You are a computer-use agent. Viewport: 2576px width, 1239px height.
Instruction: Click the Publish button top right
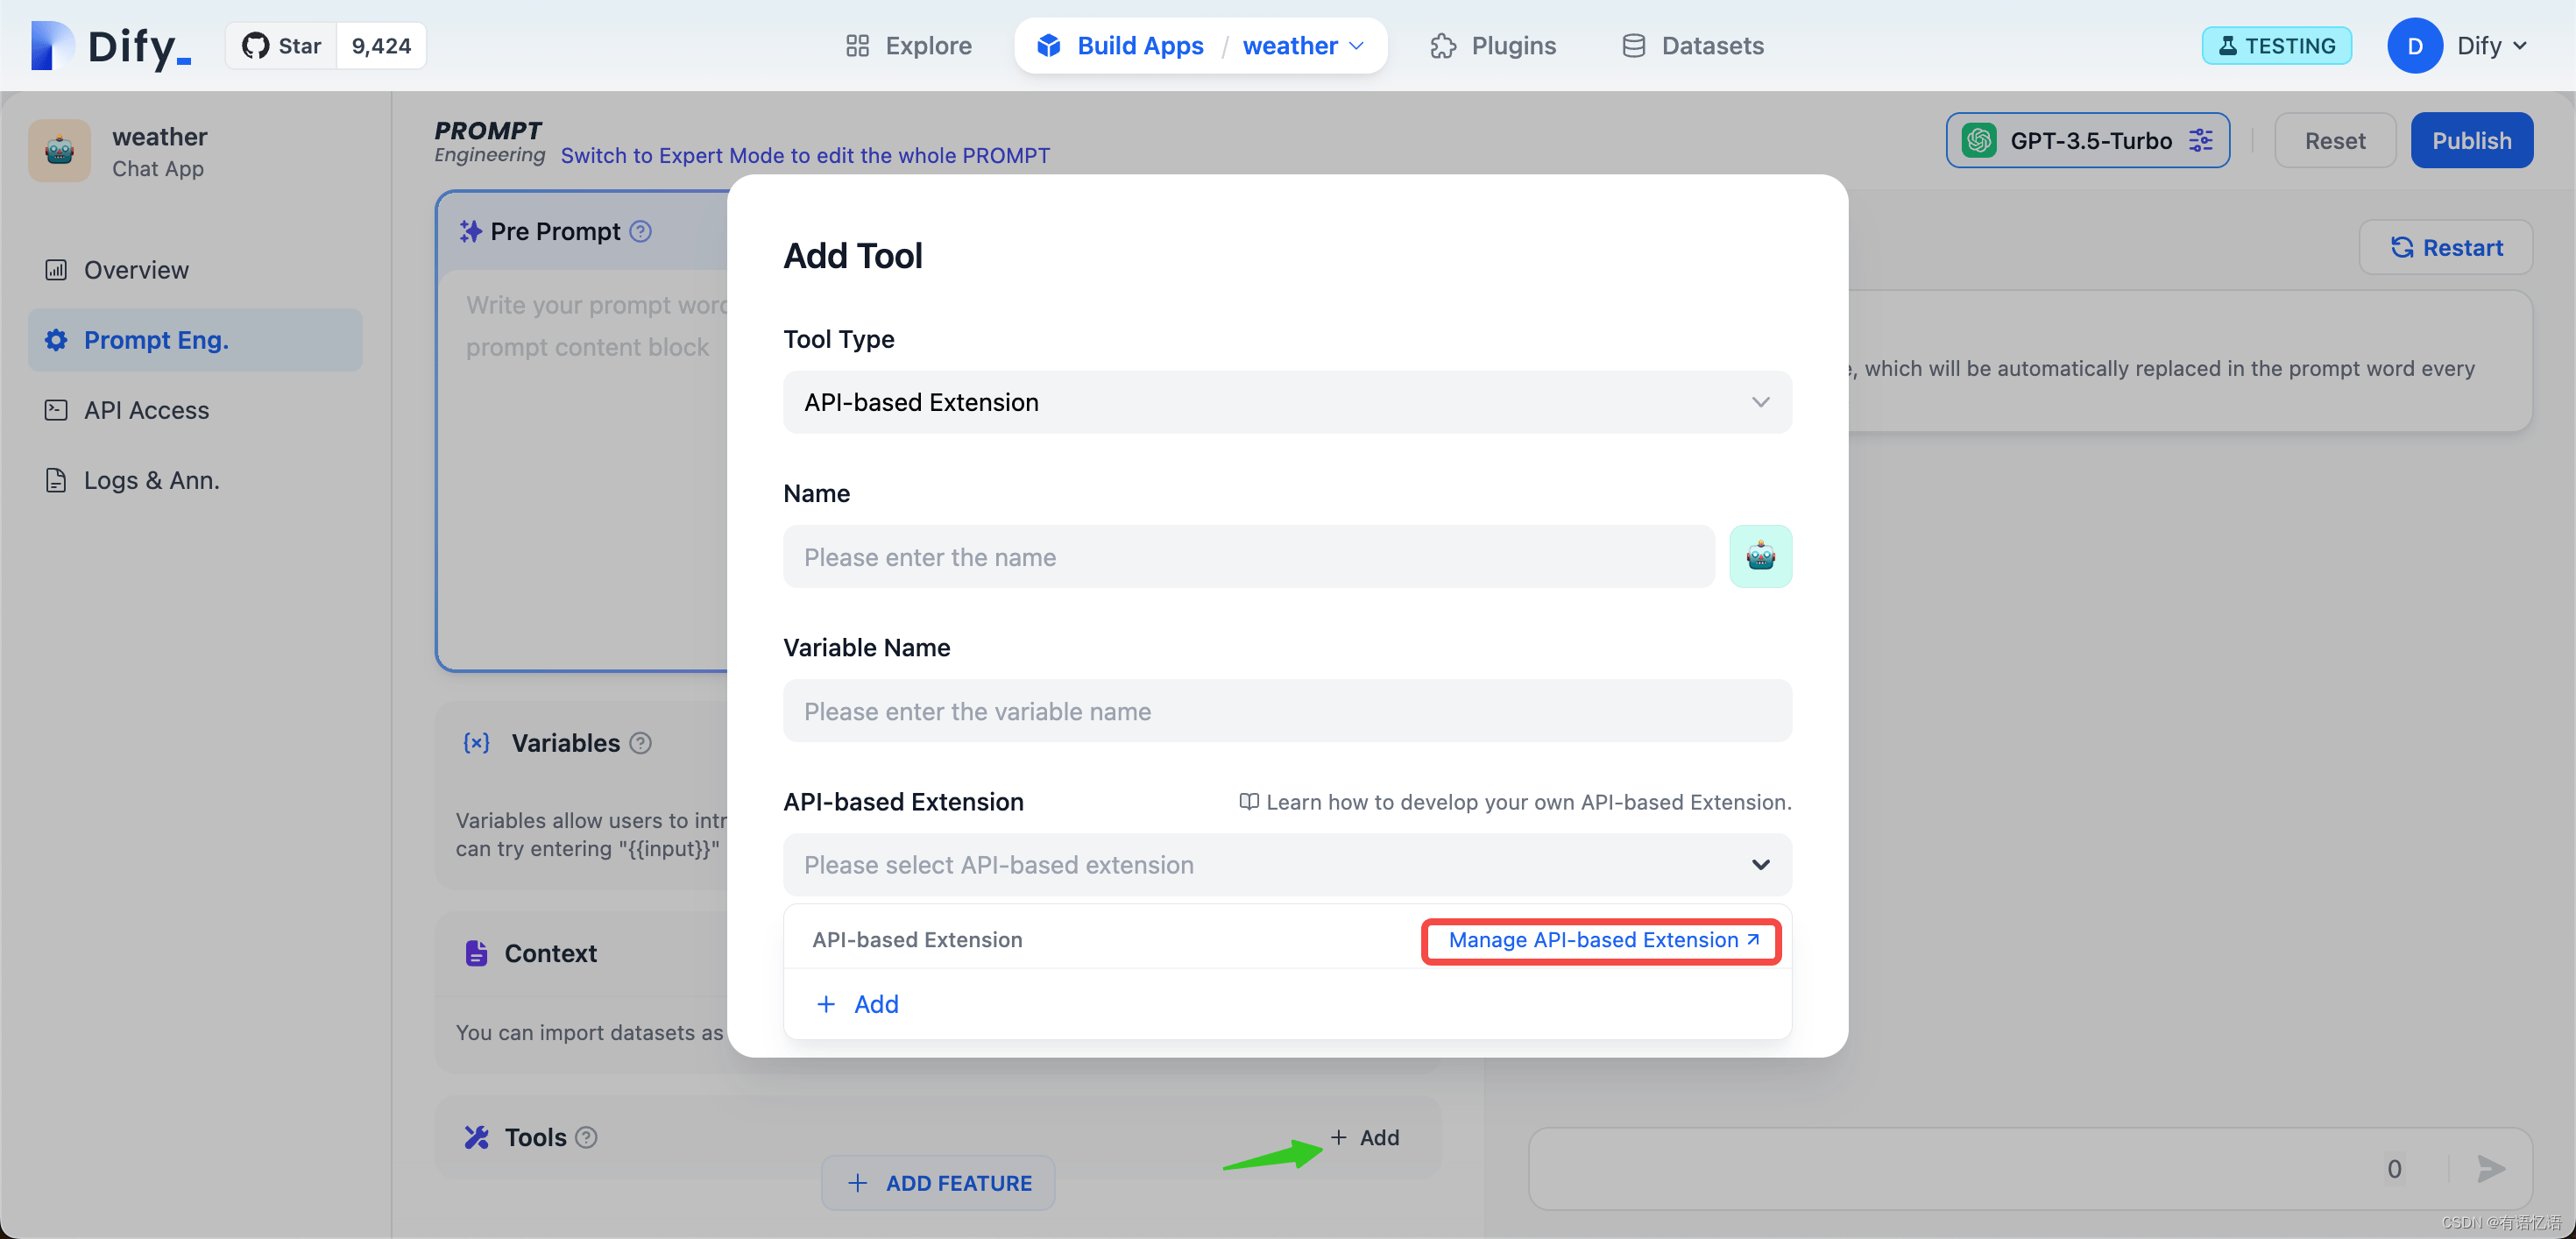coord(2471,139)
